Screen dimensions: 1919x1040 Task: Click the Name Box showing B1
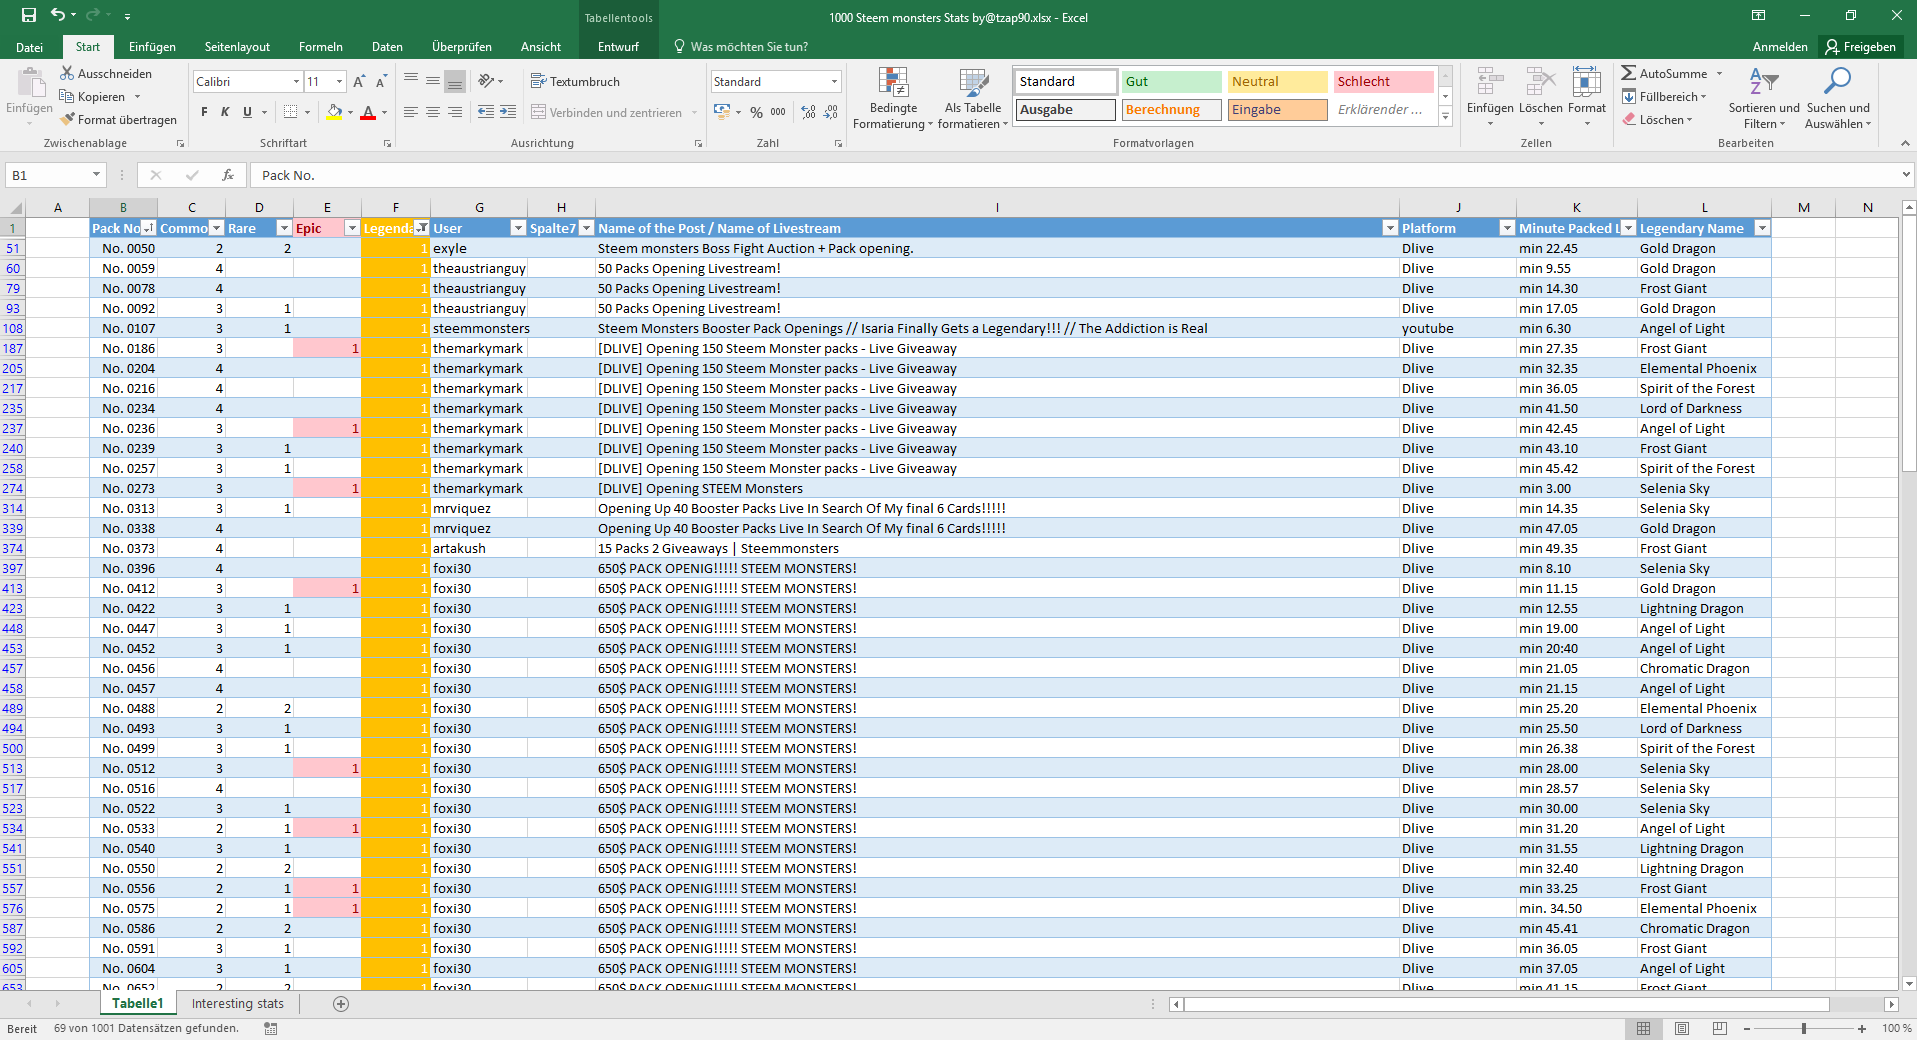point(55,175)
